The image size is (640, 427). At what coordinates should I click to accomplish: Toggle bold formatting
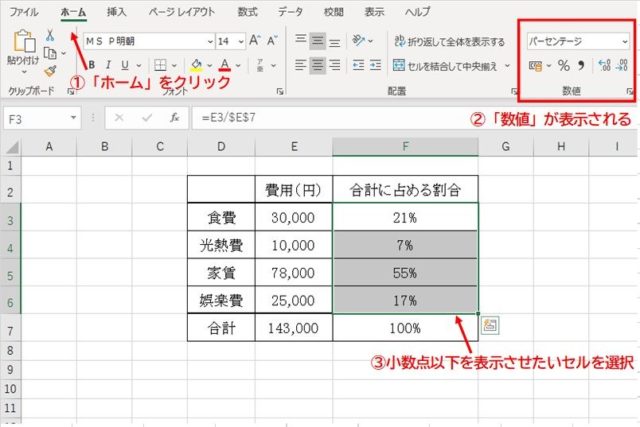[x=90, y=66]
